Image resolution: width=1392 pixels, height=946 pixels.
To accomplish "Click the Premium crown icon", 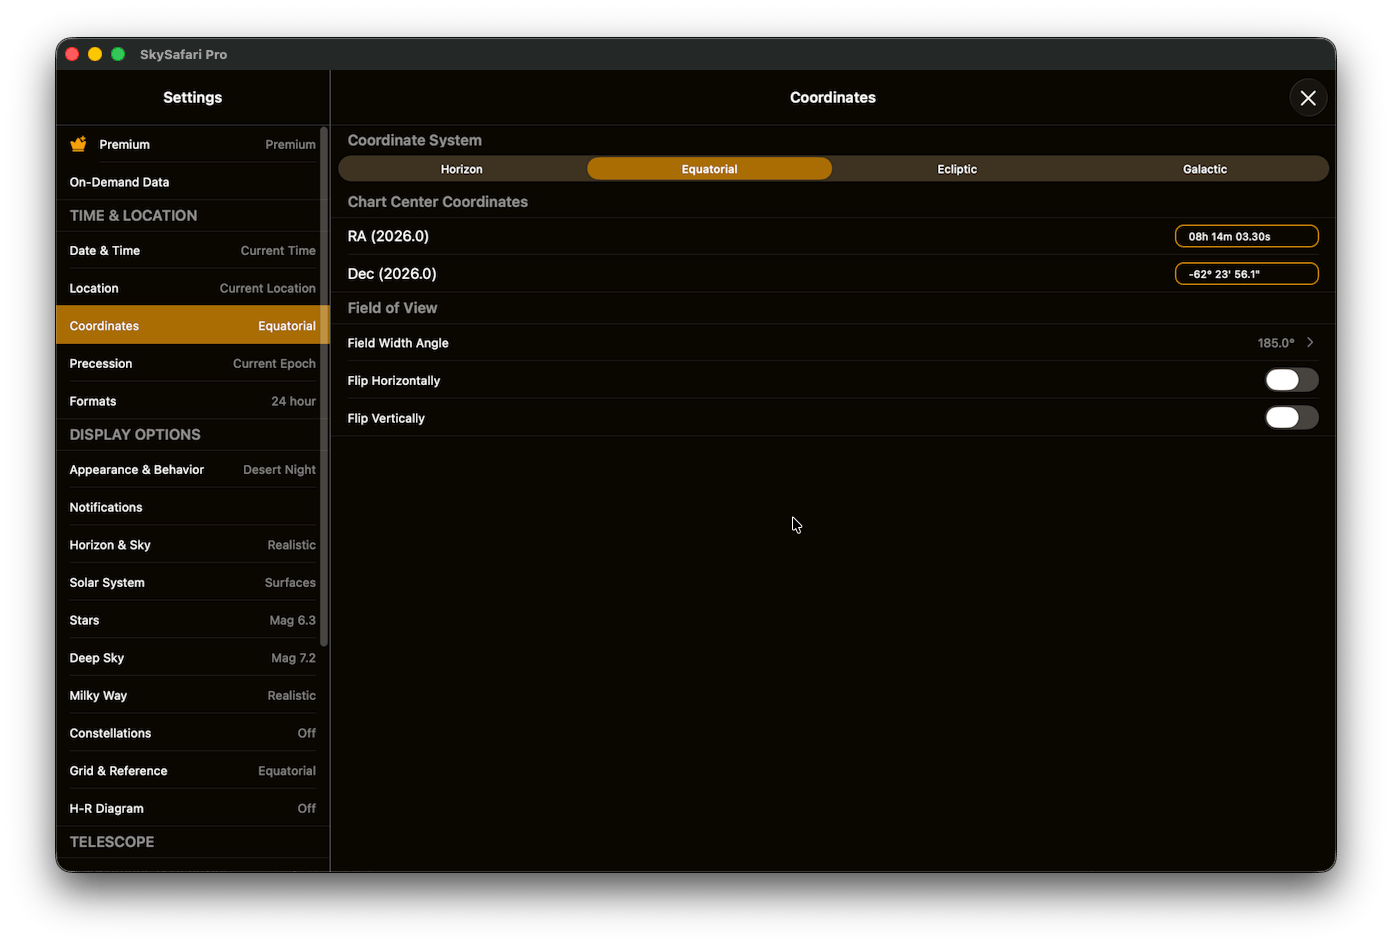I will click(x=78, y=144).
